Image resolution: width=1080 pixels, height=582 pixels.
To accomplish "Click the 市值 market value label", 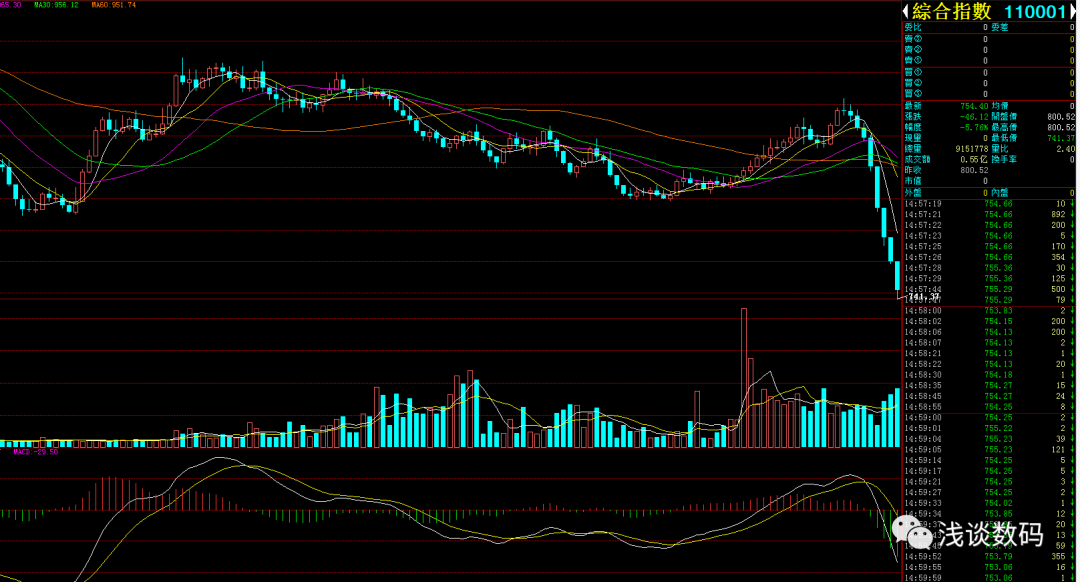I will pos(913,181).
